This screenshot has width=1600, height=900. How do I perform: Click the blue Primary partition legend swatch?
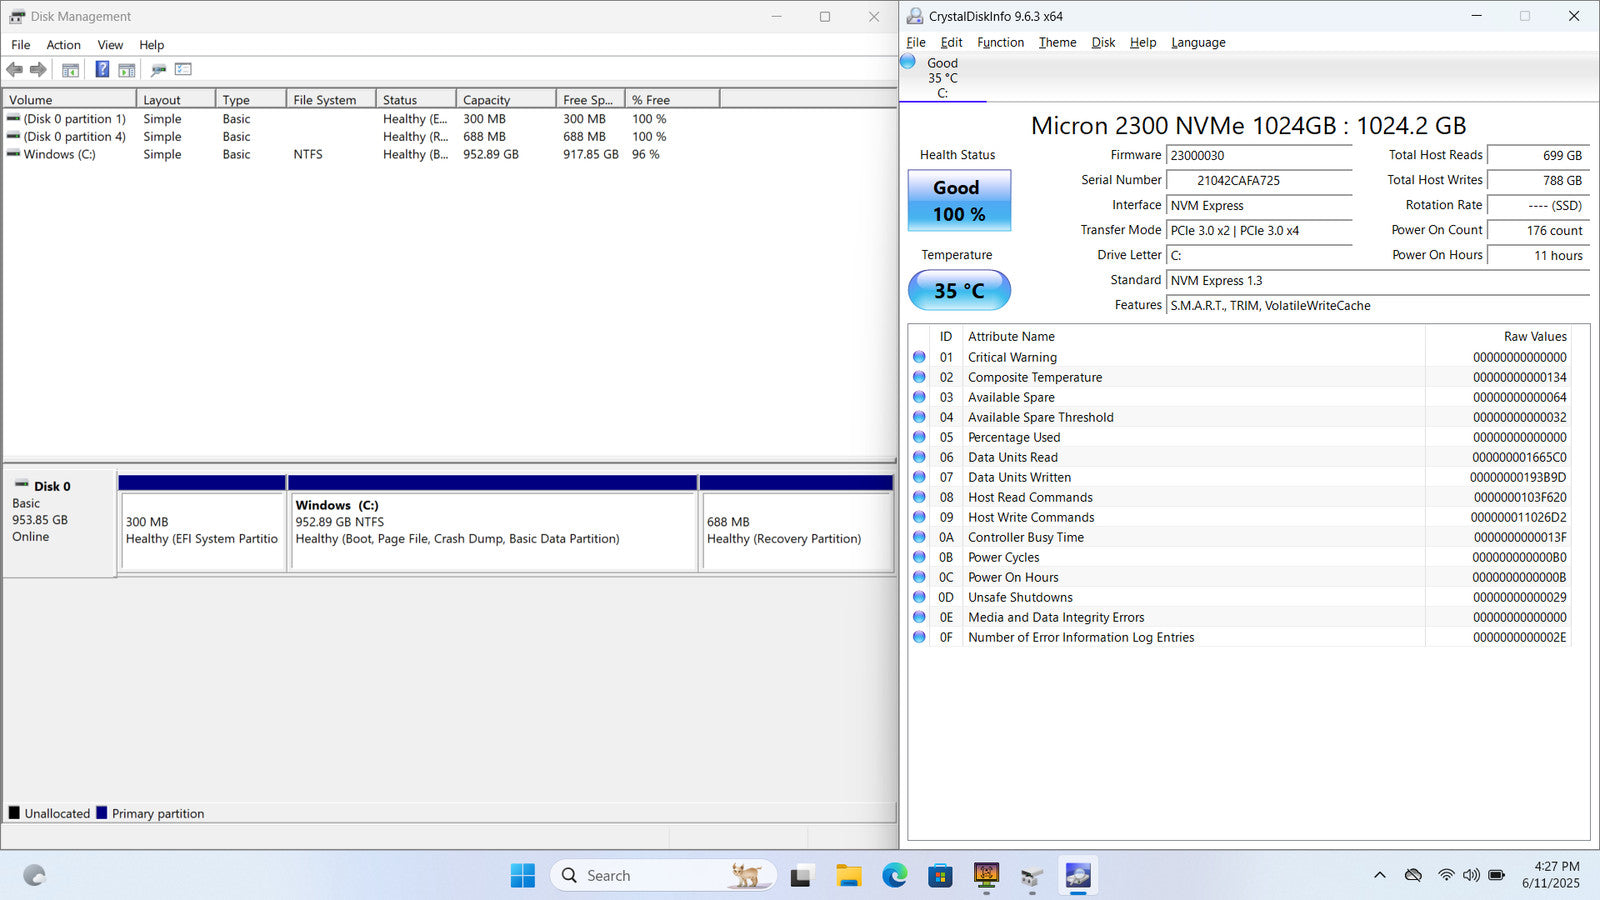(x=101, y=813)
